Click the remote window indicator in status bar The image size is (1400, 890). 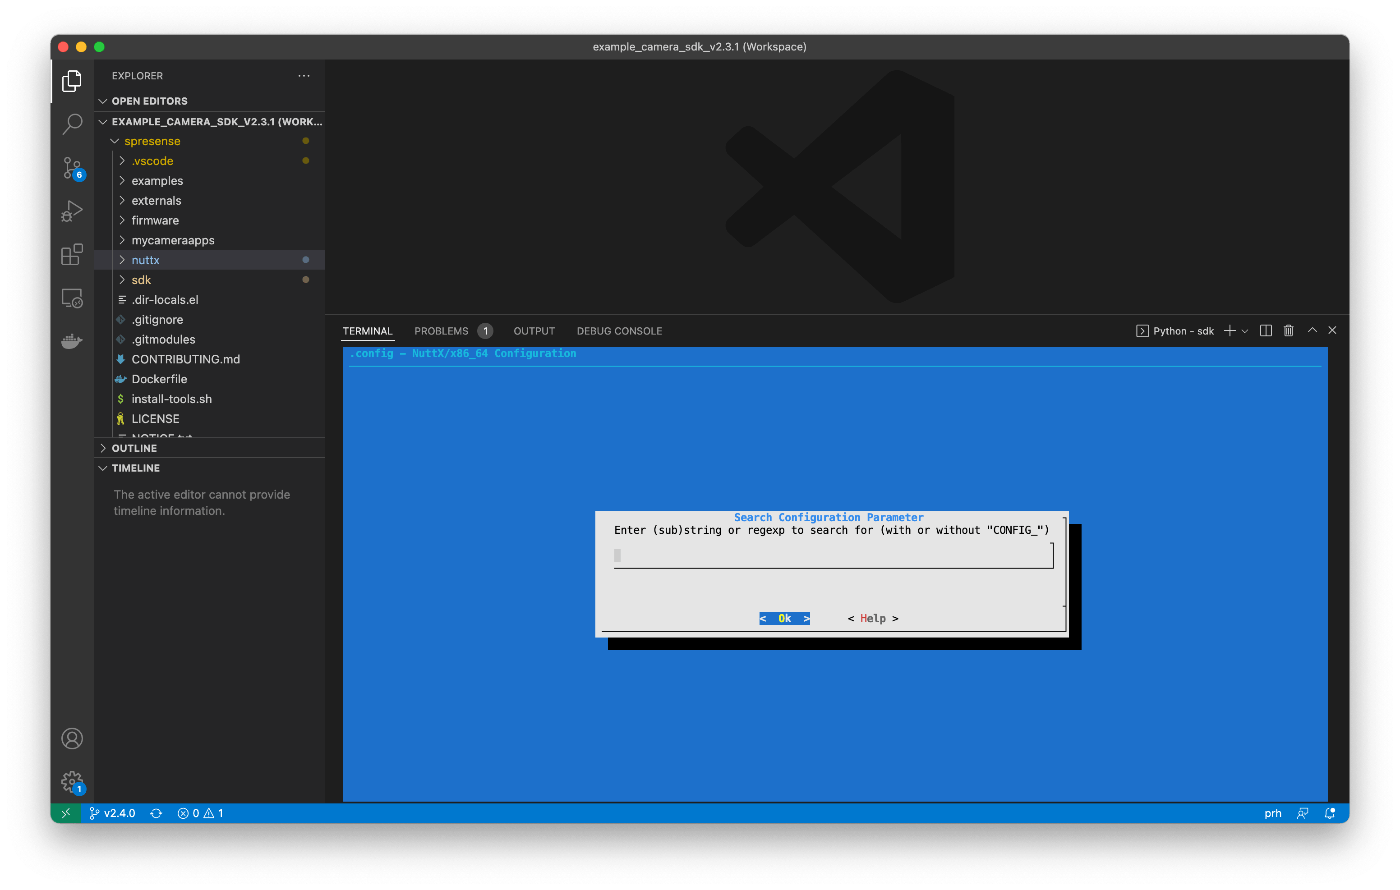click(x=66, y=813)
